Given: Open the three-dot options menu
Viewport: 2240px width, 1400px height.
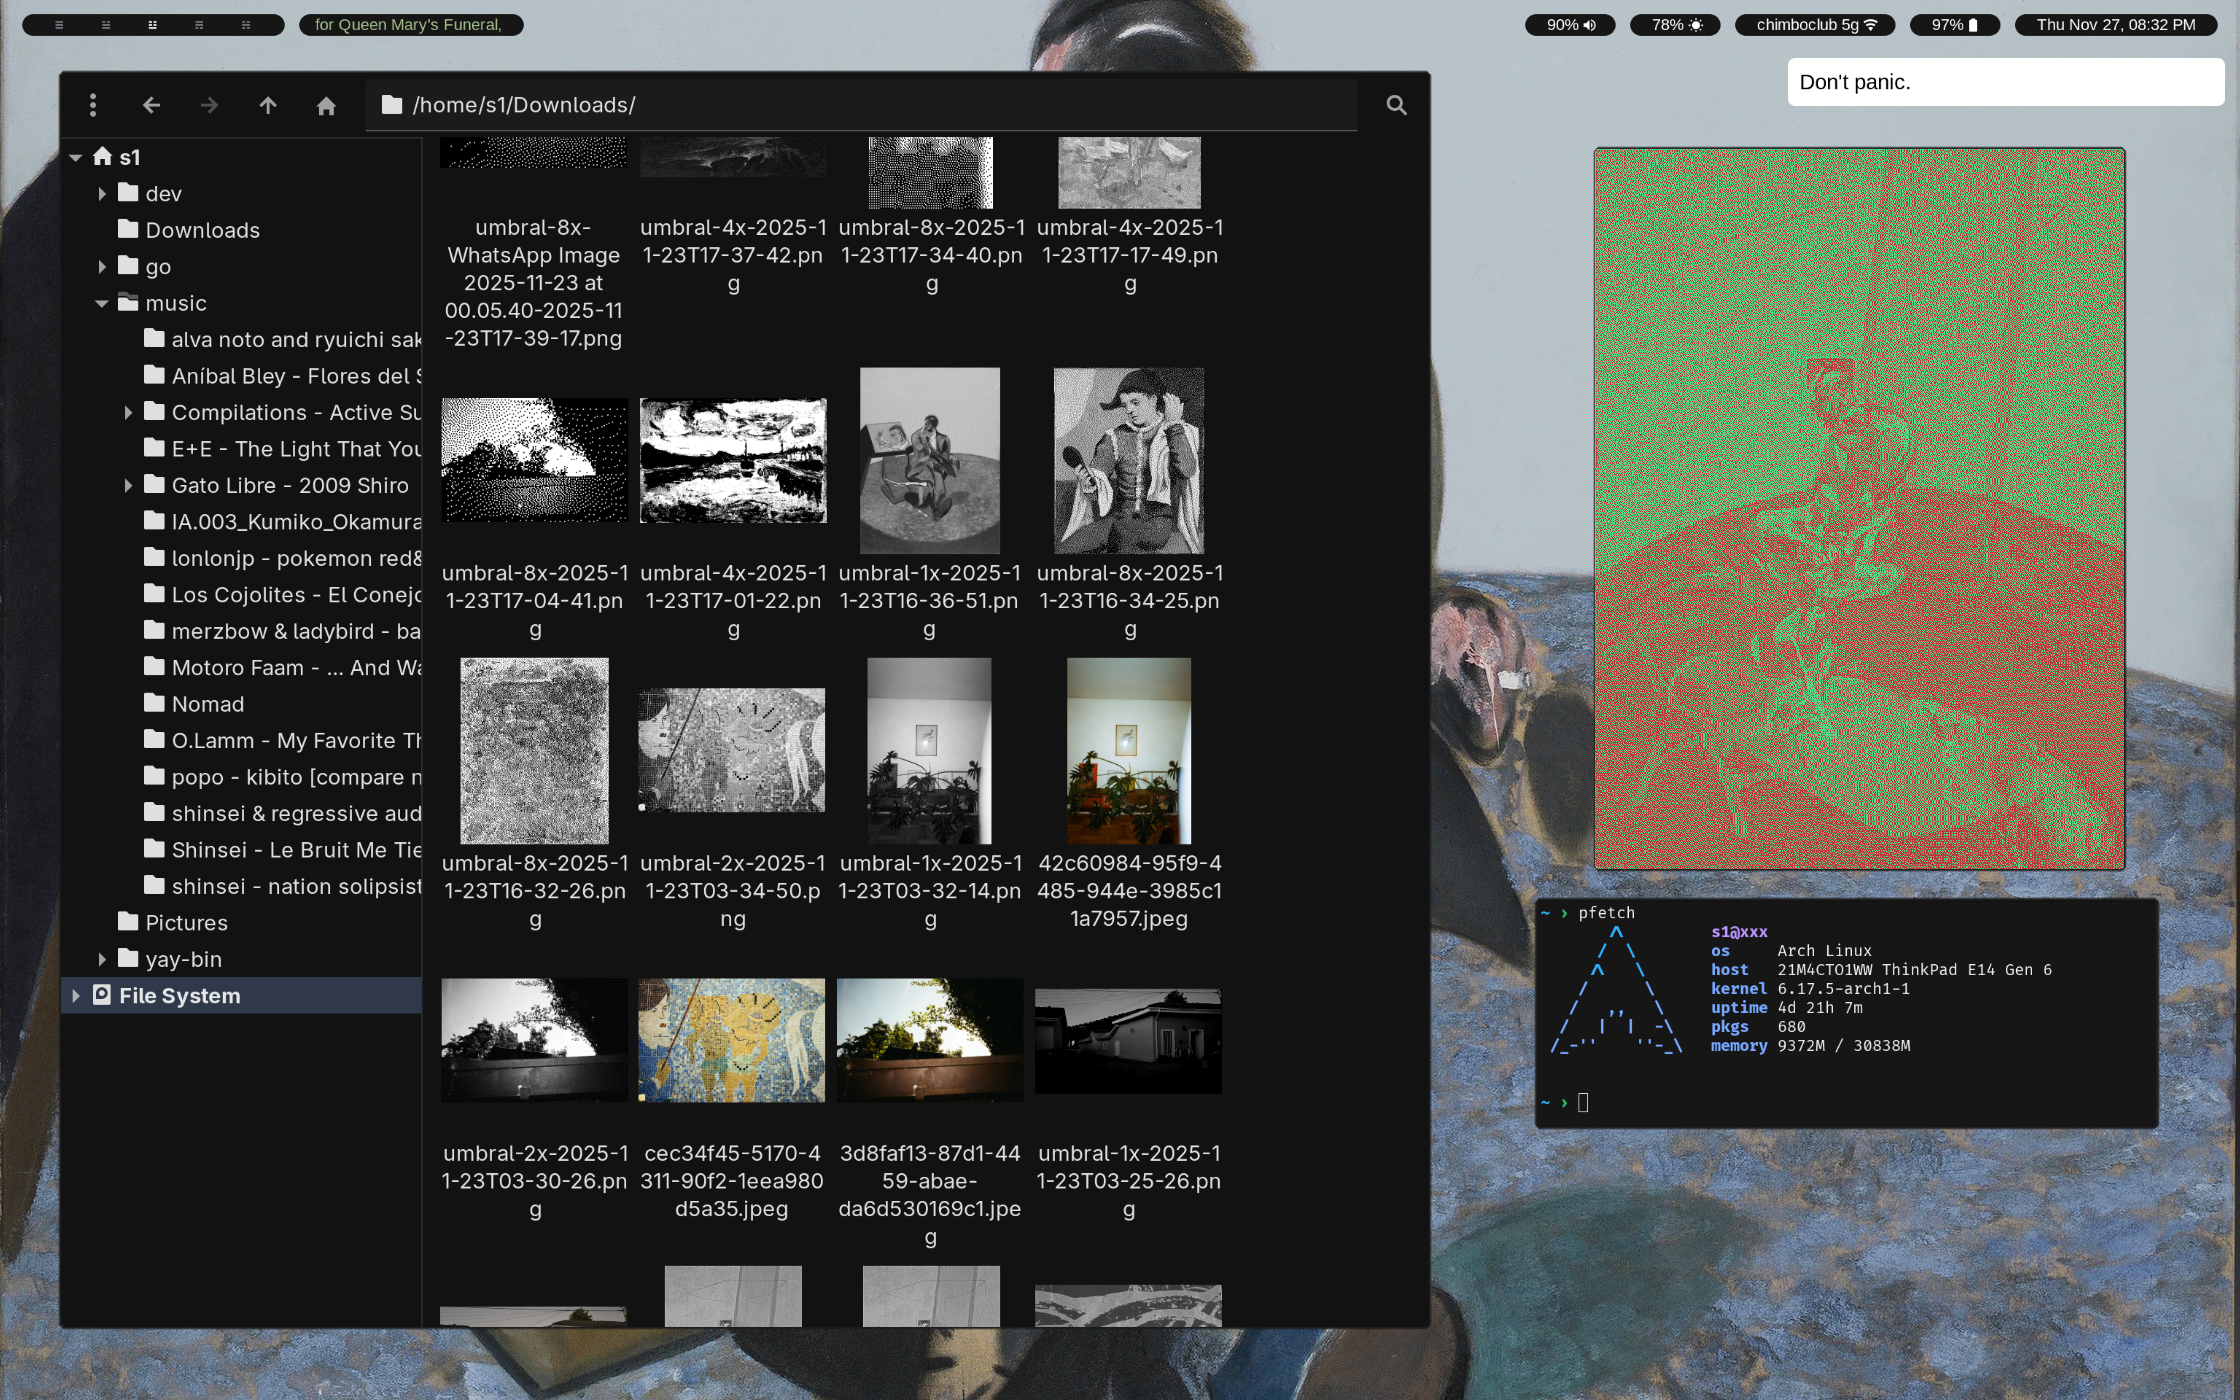Looking at the screenshot, I should [x=93, y=105].
